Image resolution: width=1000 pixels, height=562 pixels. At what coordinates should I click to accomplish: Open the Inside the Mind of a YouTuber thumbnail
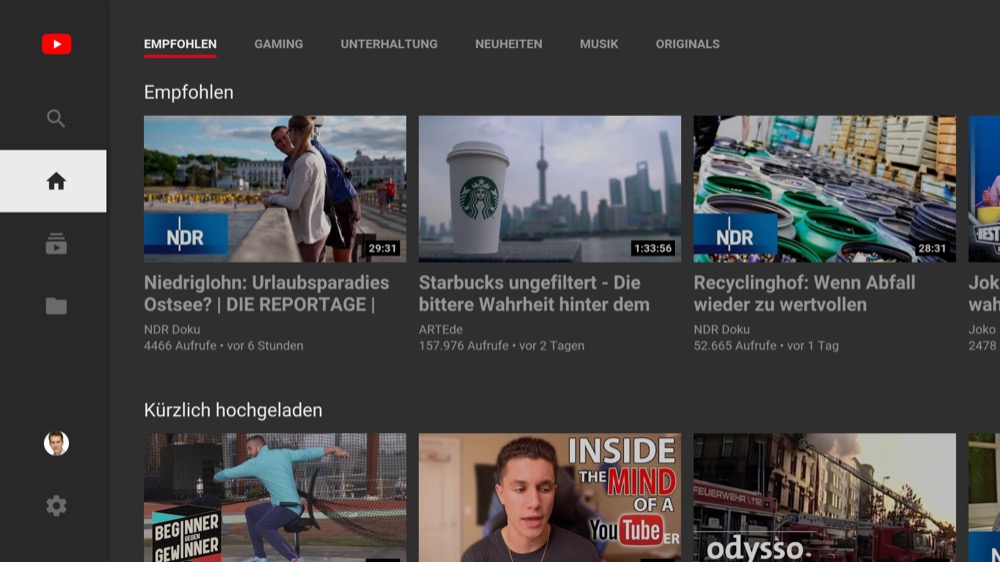[x=549, y=497]
